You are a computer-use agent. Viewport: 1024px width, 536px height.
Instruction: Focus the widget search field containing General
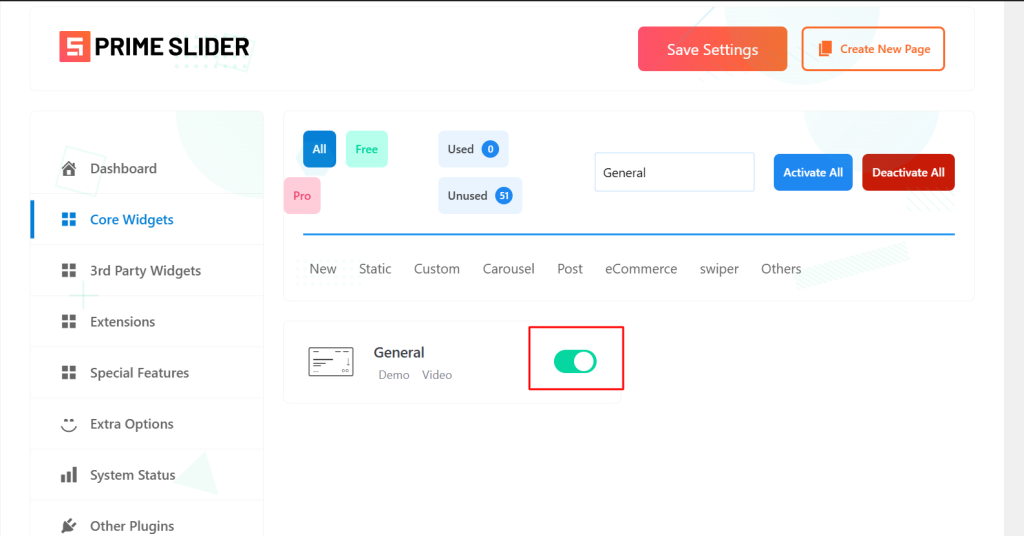pos(675,172)
